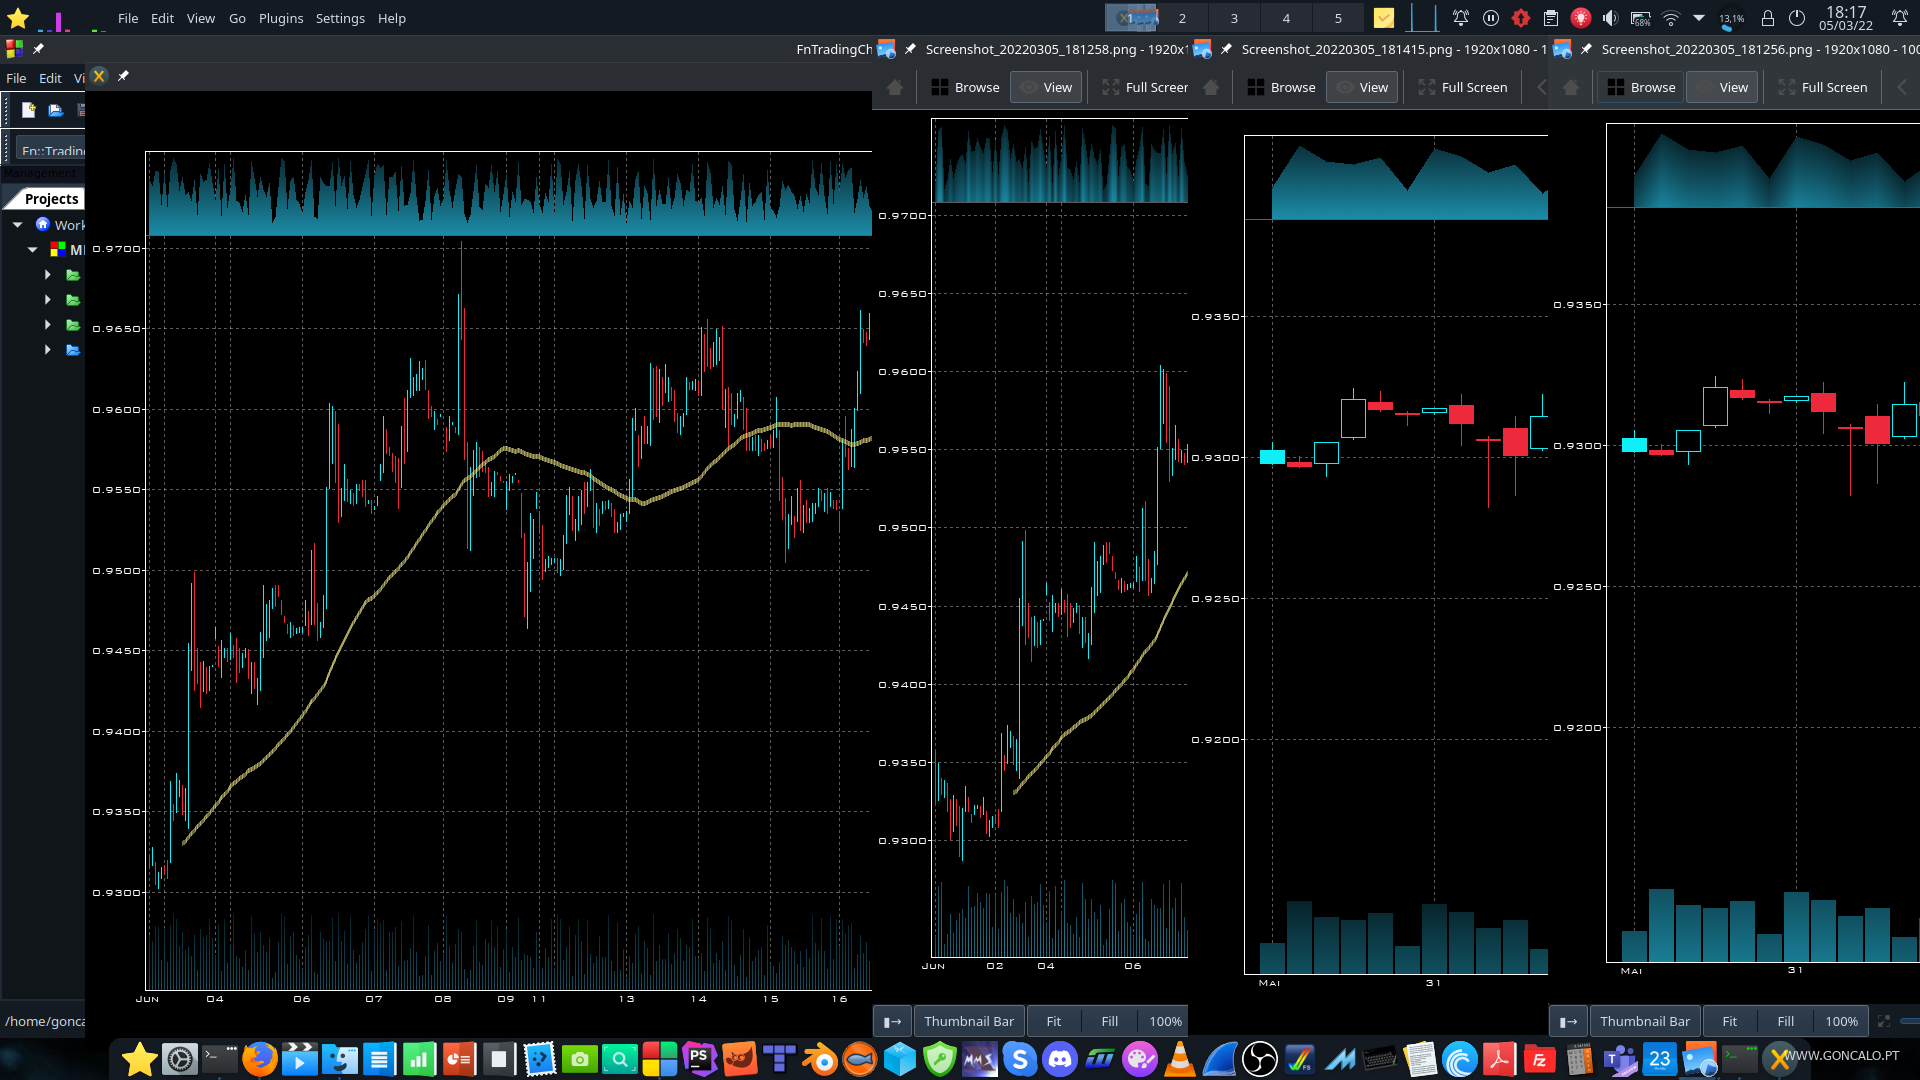Click Full Screen in the middle viewer
Viewport: 1920px width, 1080px height.
click(x=1462, y=88)
